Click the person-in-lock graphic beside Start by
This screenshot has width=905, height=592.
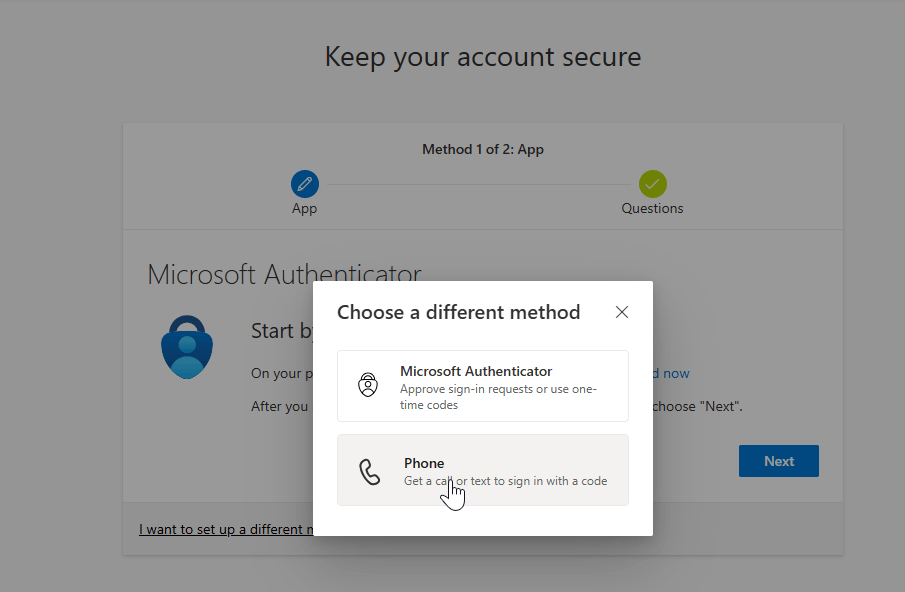pos(187,347)
